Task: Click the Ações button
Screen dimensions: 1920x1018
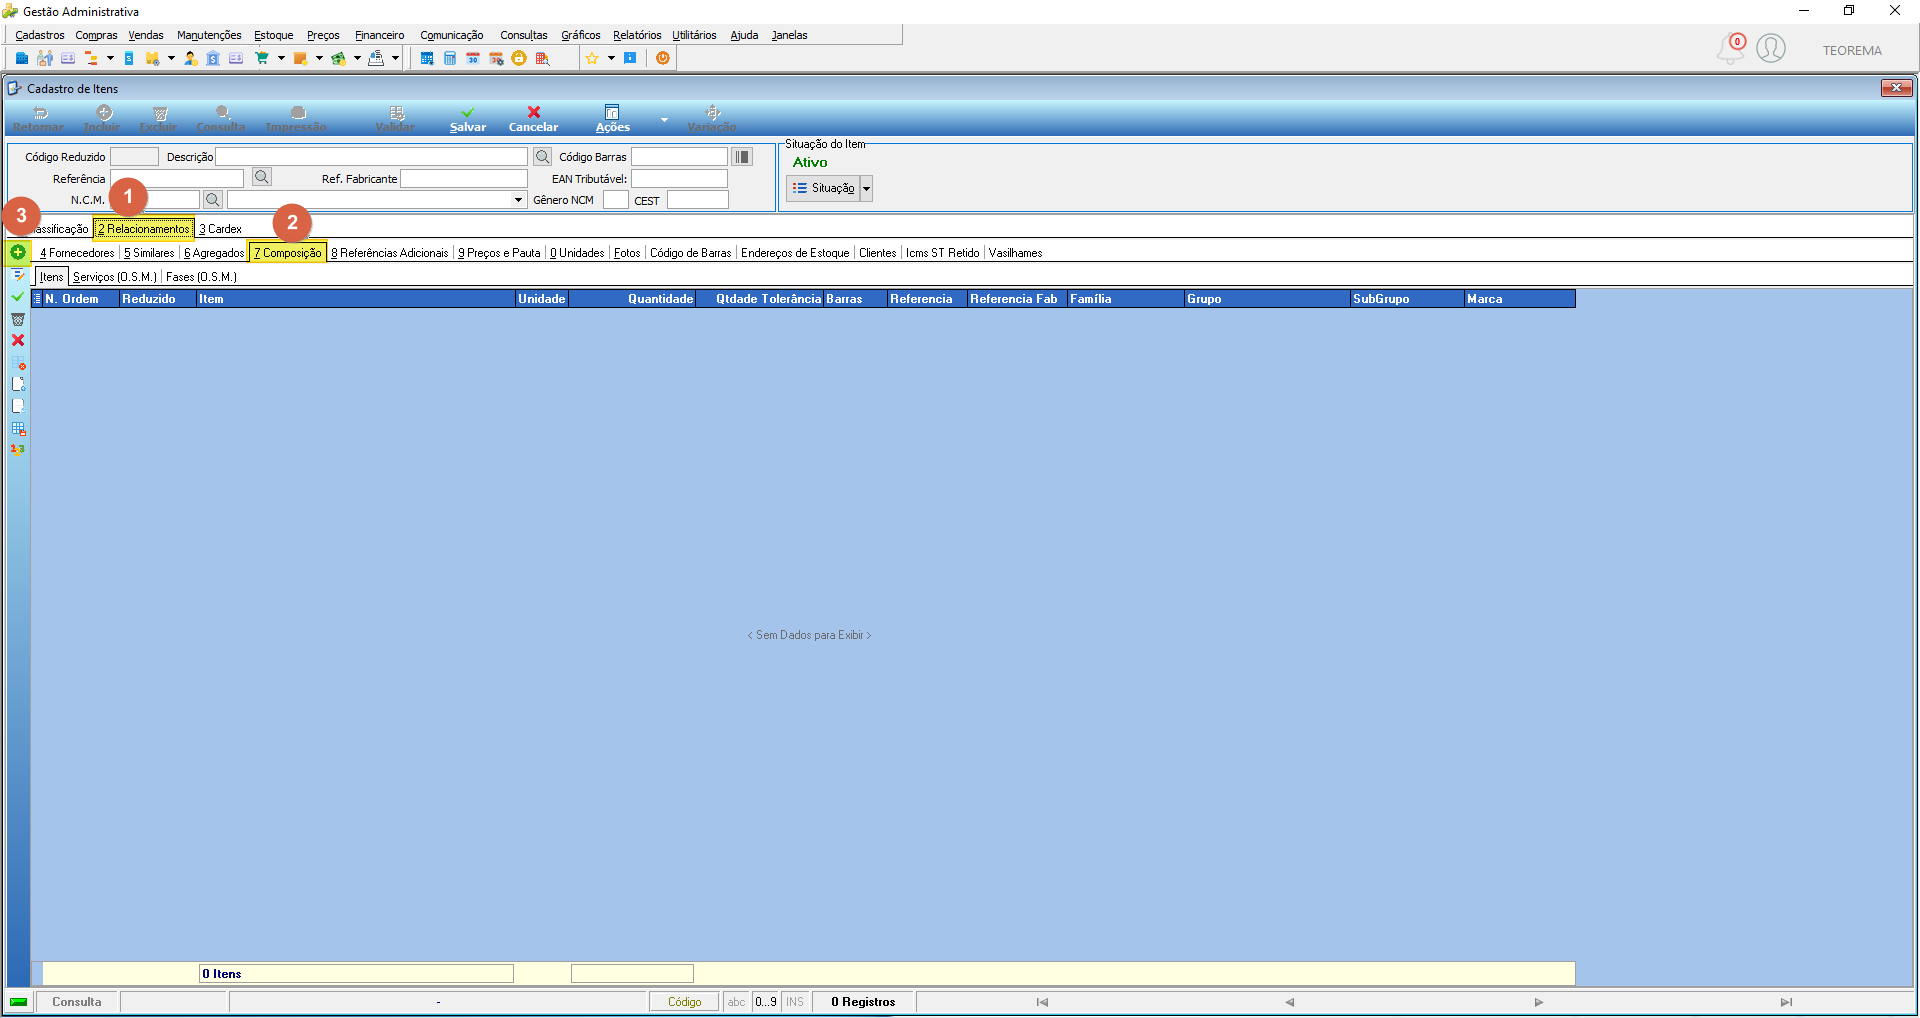Action: [x=612, y=119]
